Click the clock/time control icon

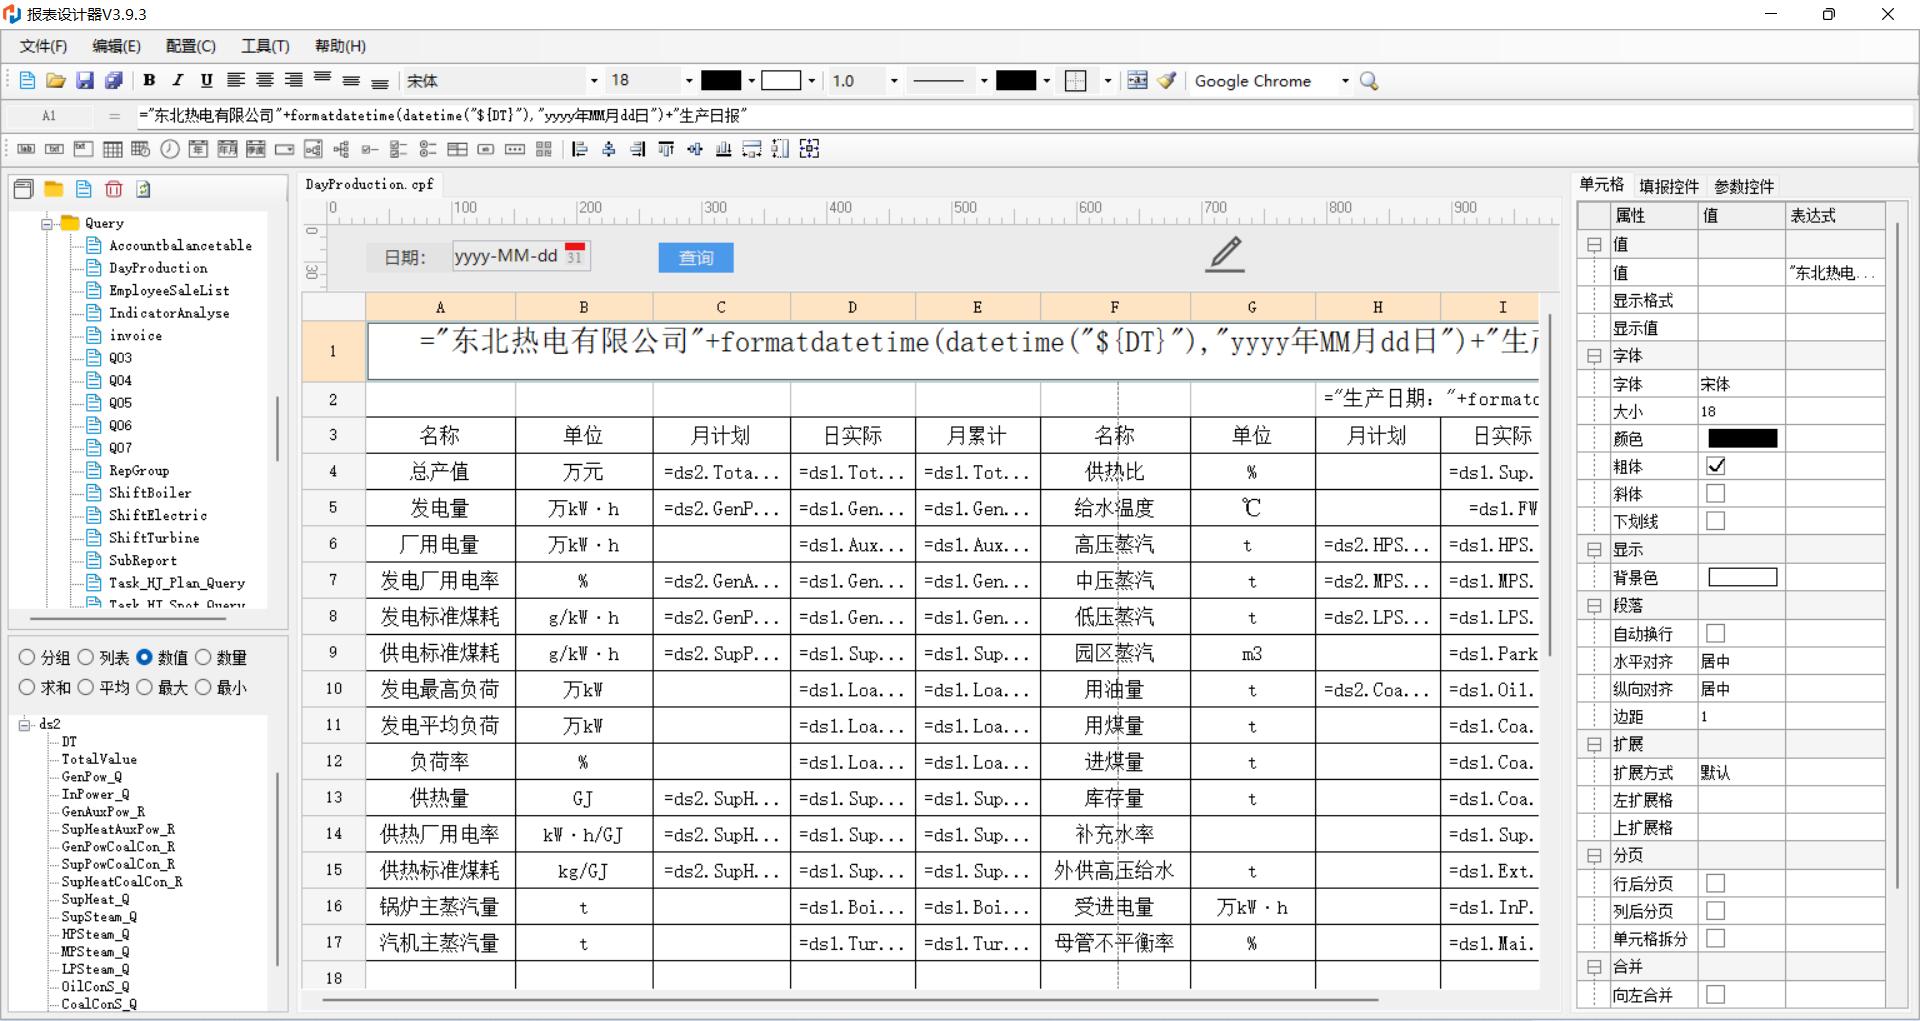tap(170, 149)
